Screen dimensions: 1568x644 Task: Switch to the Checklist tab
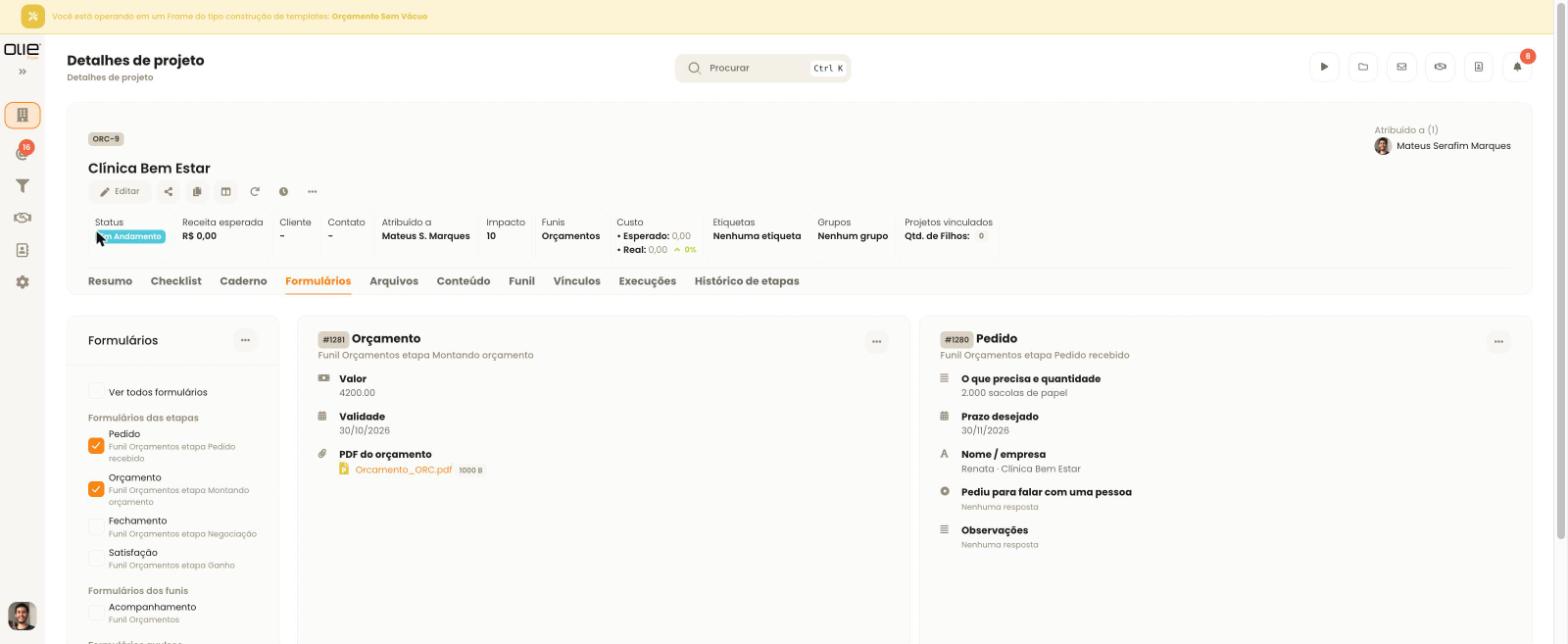(x=176, y=281)
